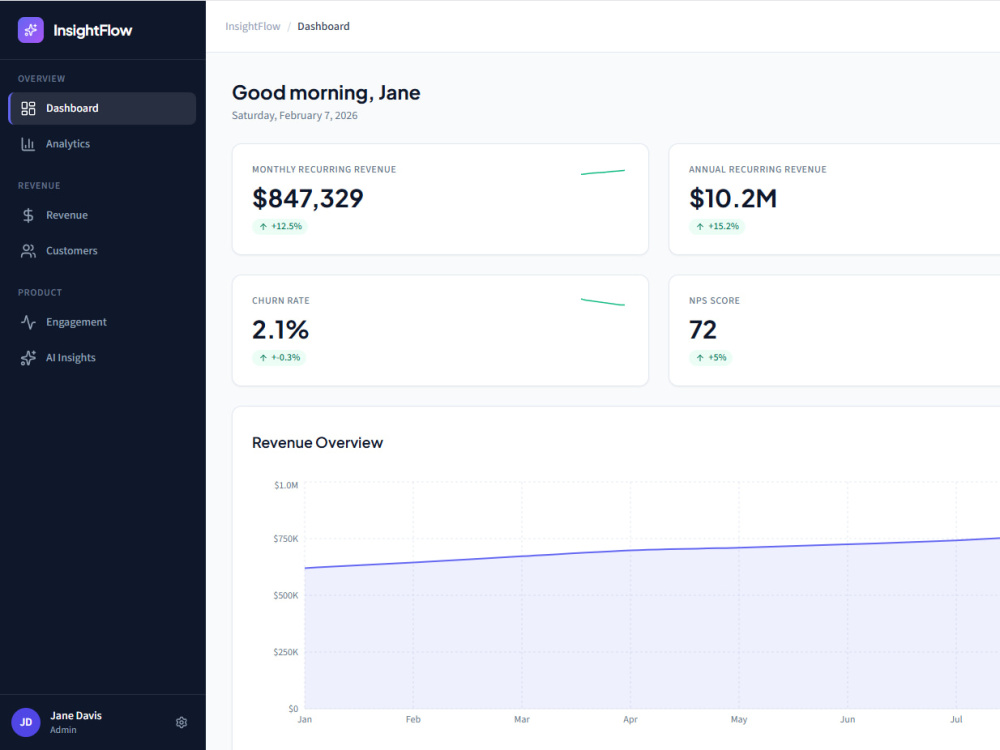The image size is (1000, 750).
Task: Click the PRODUCT section header
Action: coord(40,293)
